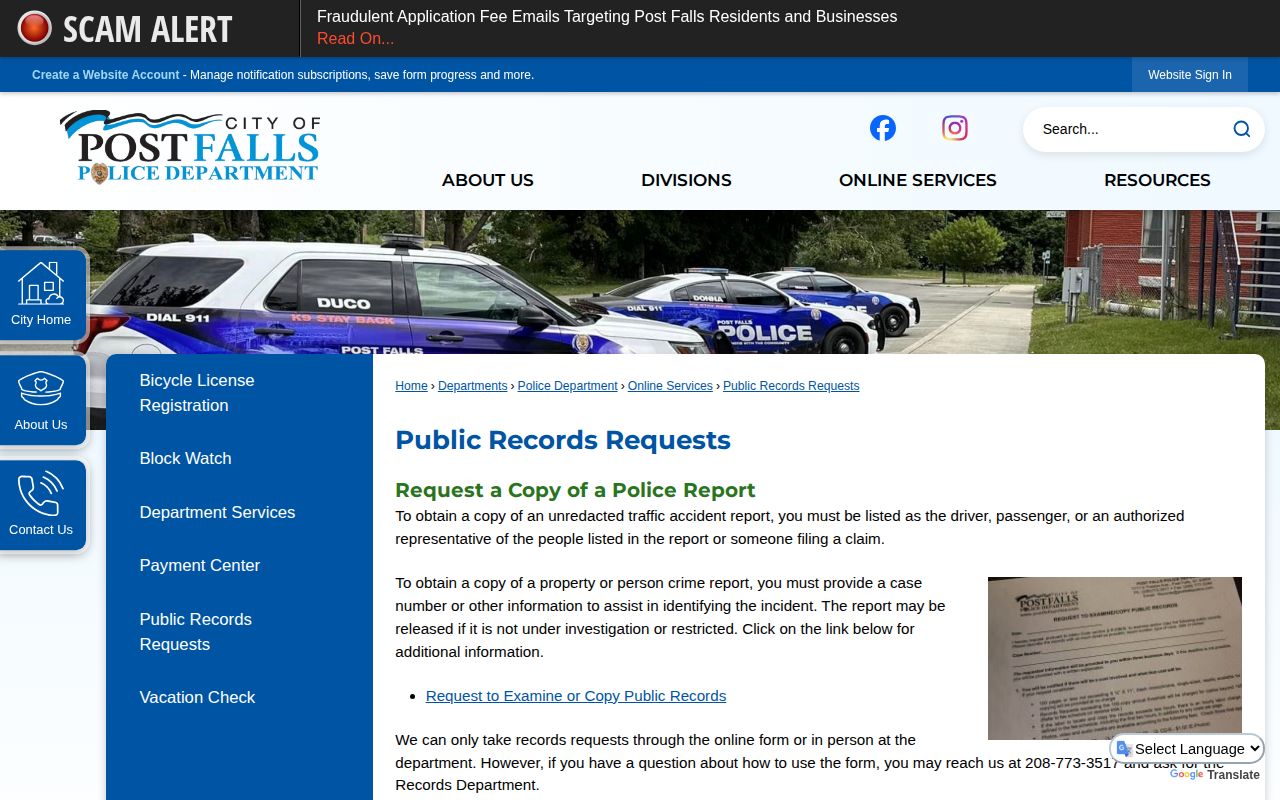Click the fraudulent application fee alert headline
The height and width of the screenshot is (800, 1280).
(x=607, y=16)
